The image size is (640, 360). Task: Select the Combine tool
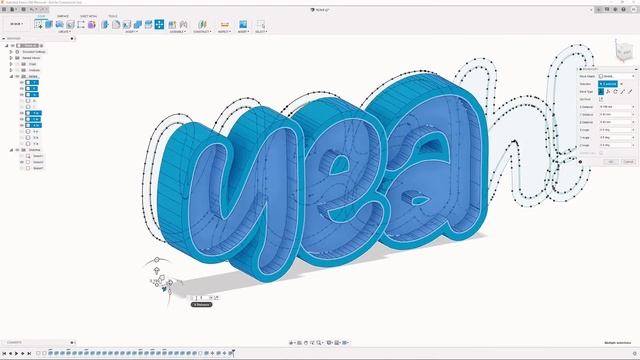(138, 24)
